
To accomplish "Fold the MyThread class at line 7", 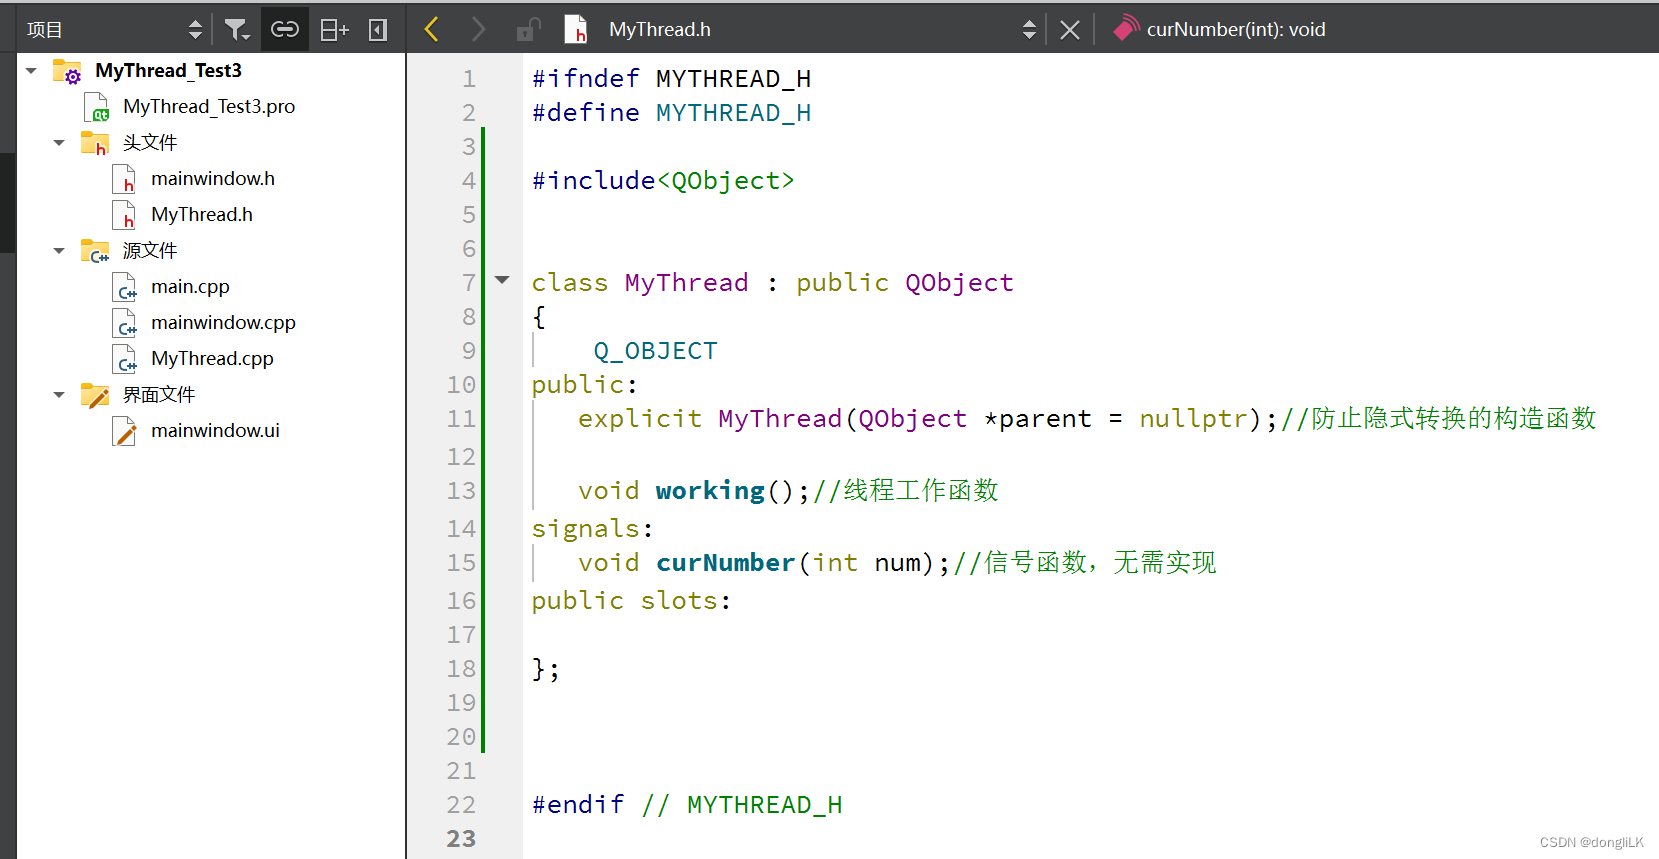I will pyautogui.click(x=502, y=281).
